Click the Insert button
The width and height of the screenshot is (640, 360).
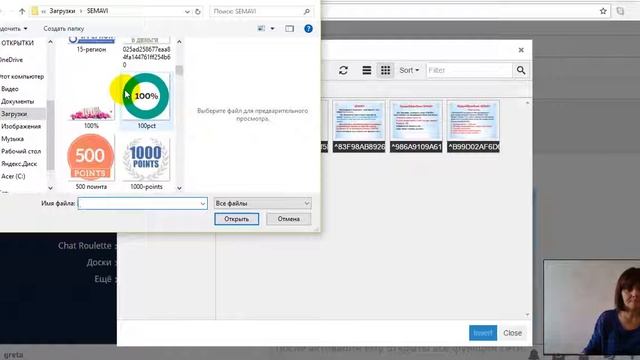point(483,333)
